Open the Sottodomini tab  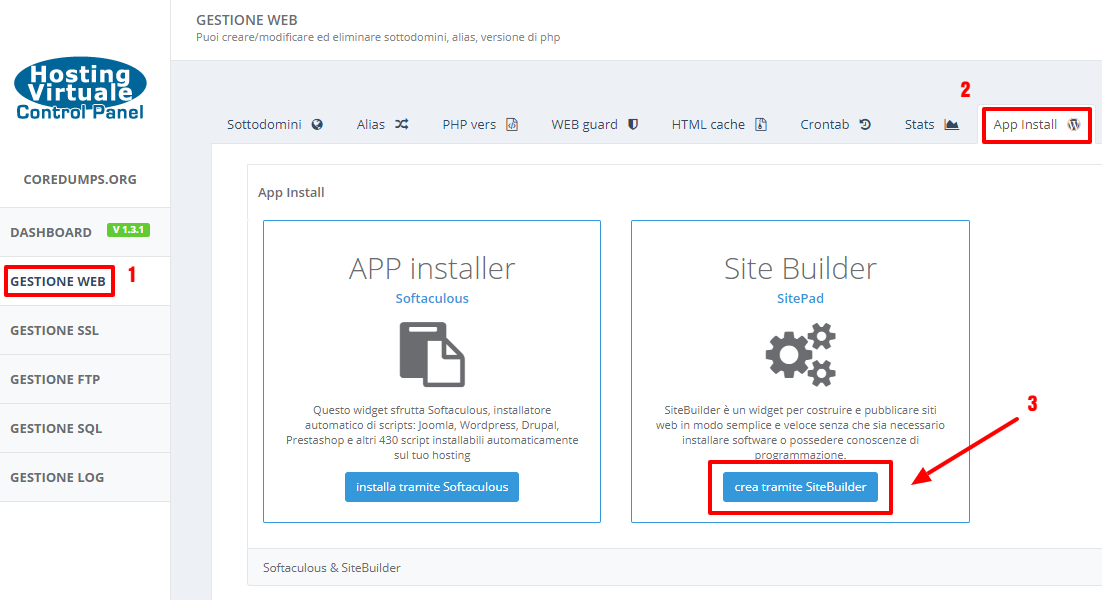point(275,124)
